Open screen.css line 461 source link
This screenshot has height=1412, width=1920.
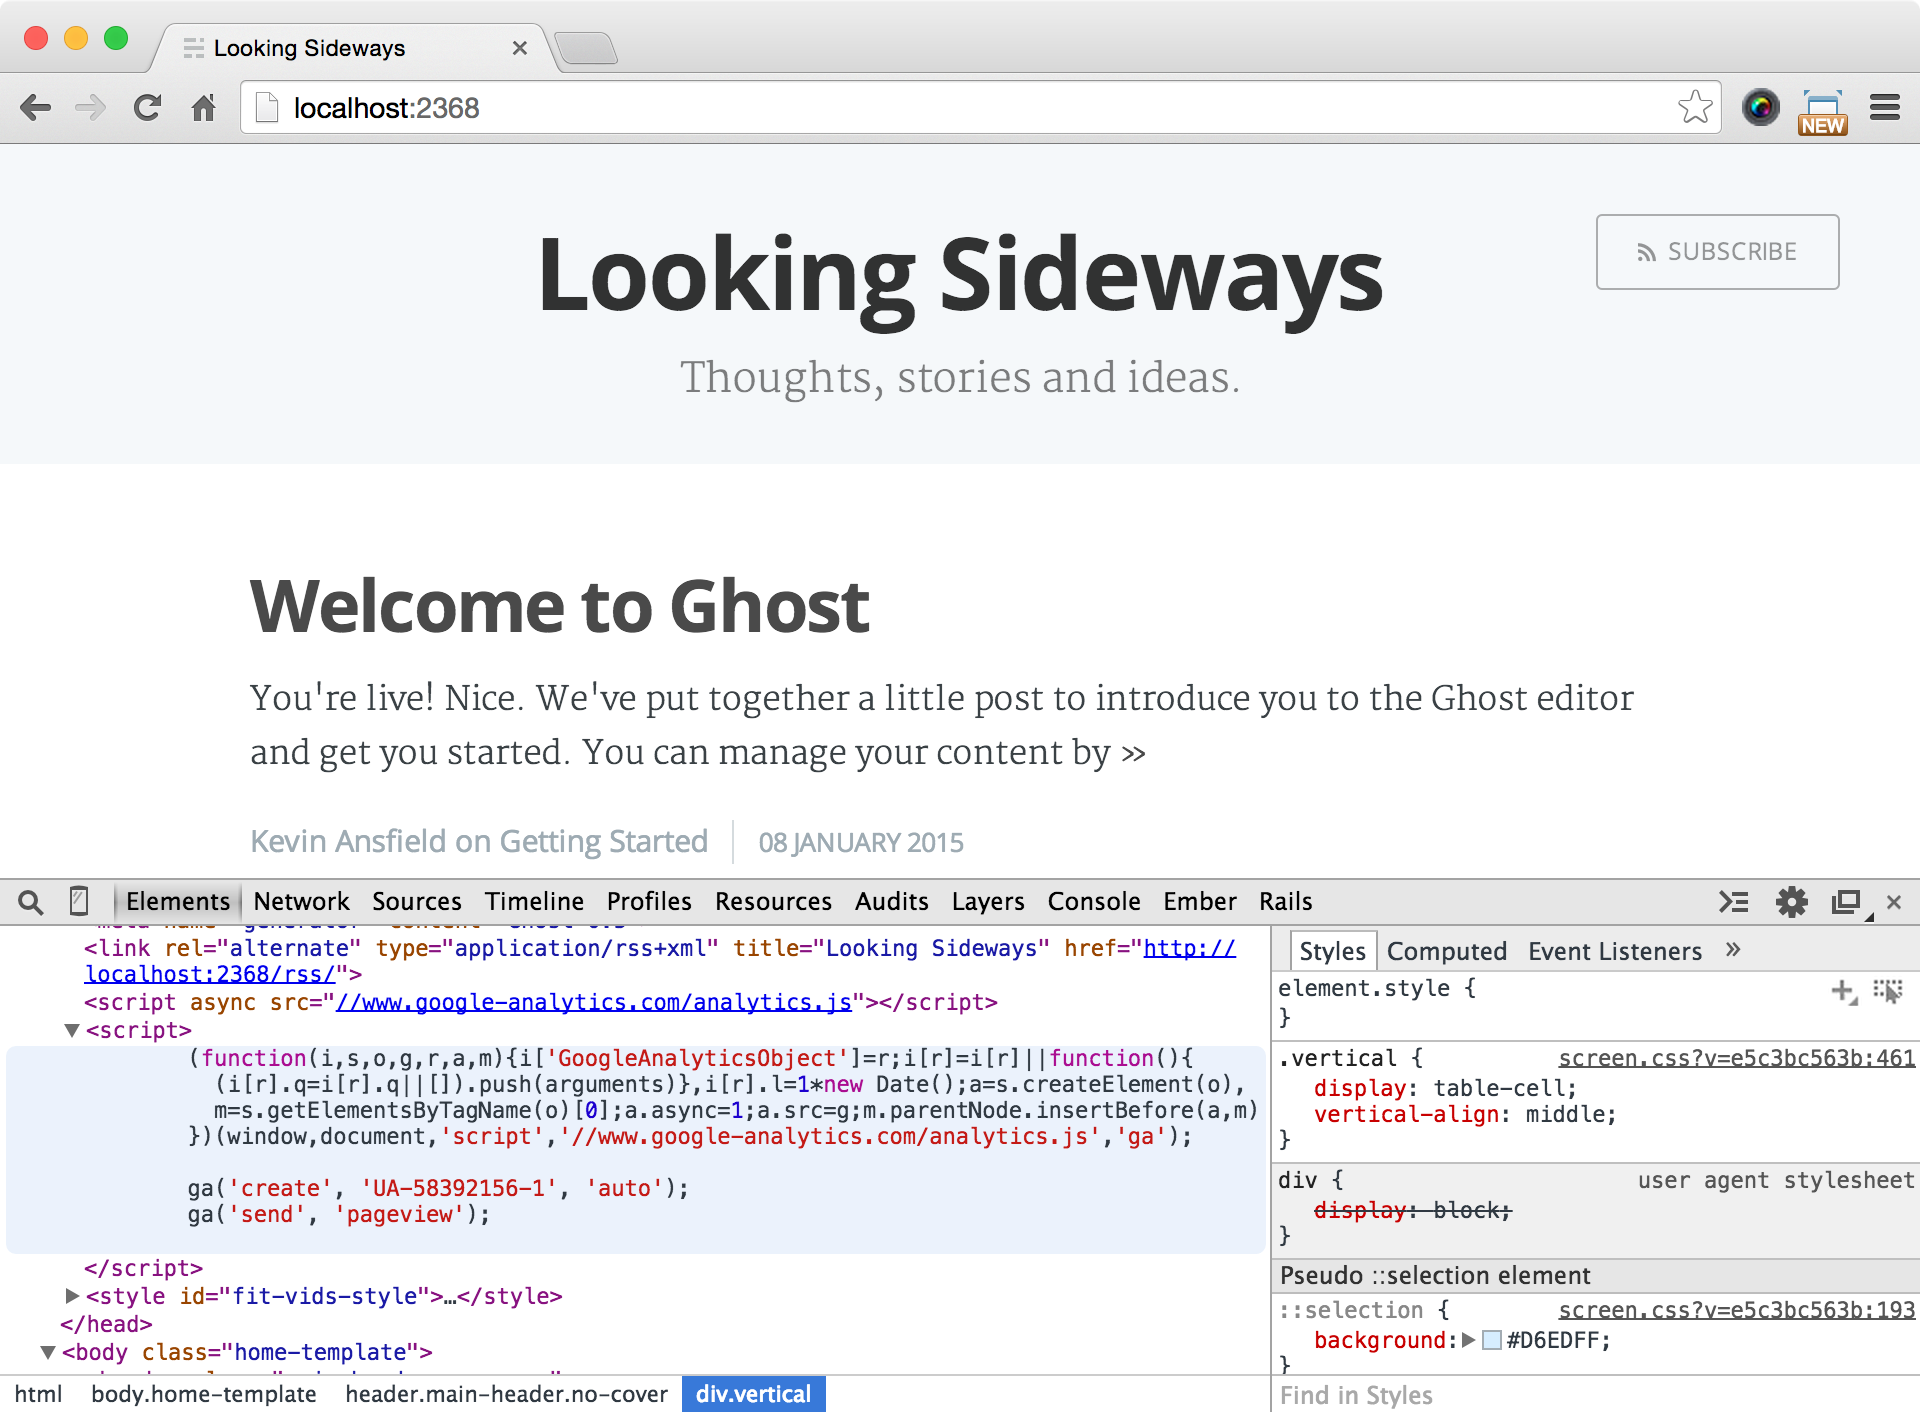(1736, 1058)
